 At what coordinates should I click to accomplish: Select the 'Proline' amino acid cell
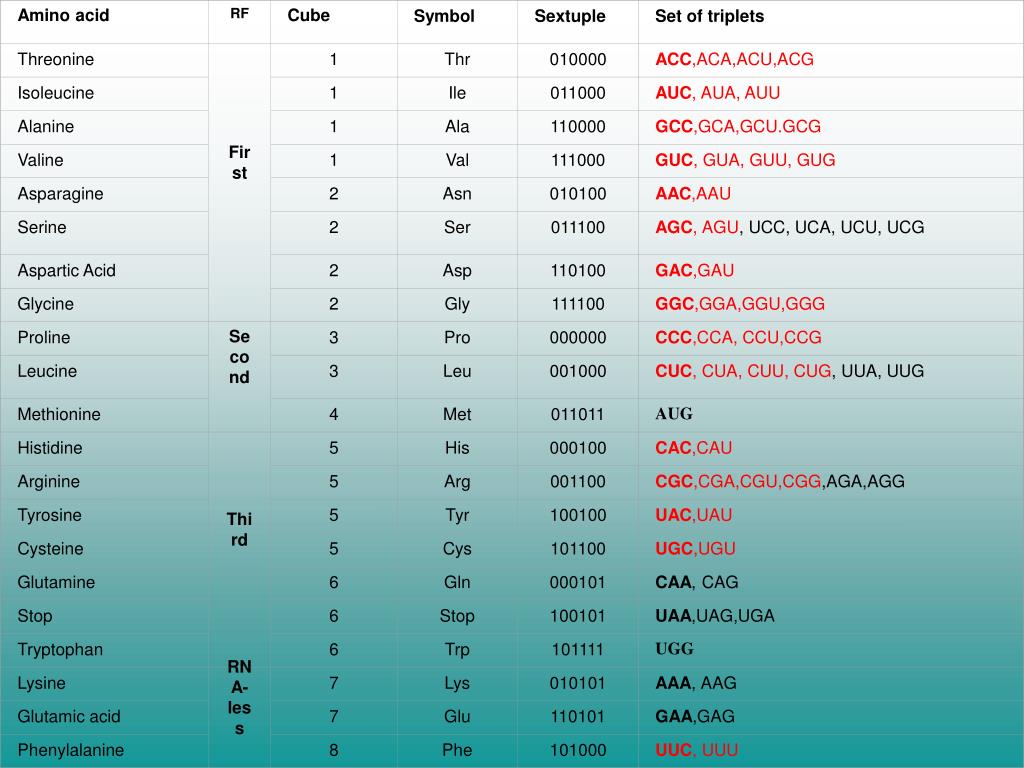tap(44, 338)
